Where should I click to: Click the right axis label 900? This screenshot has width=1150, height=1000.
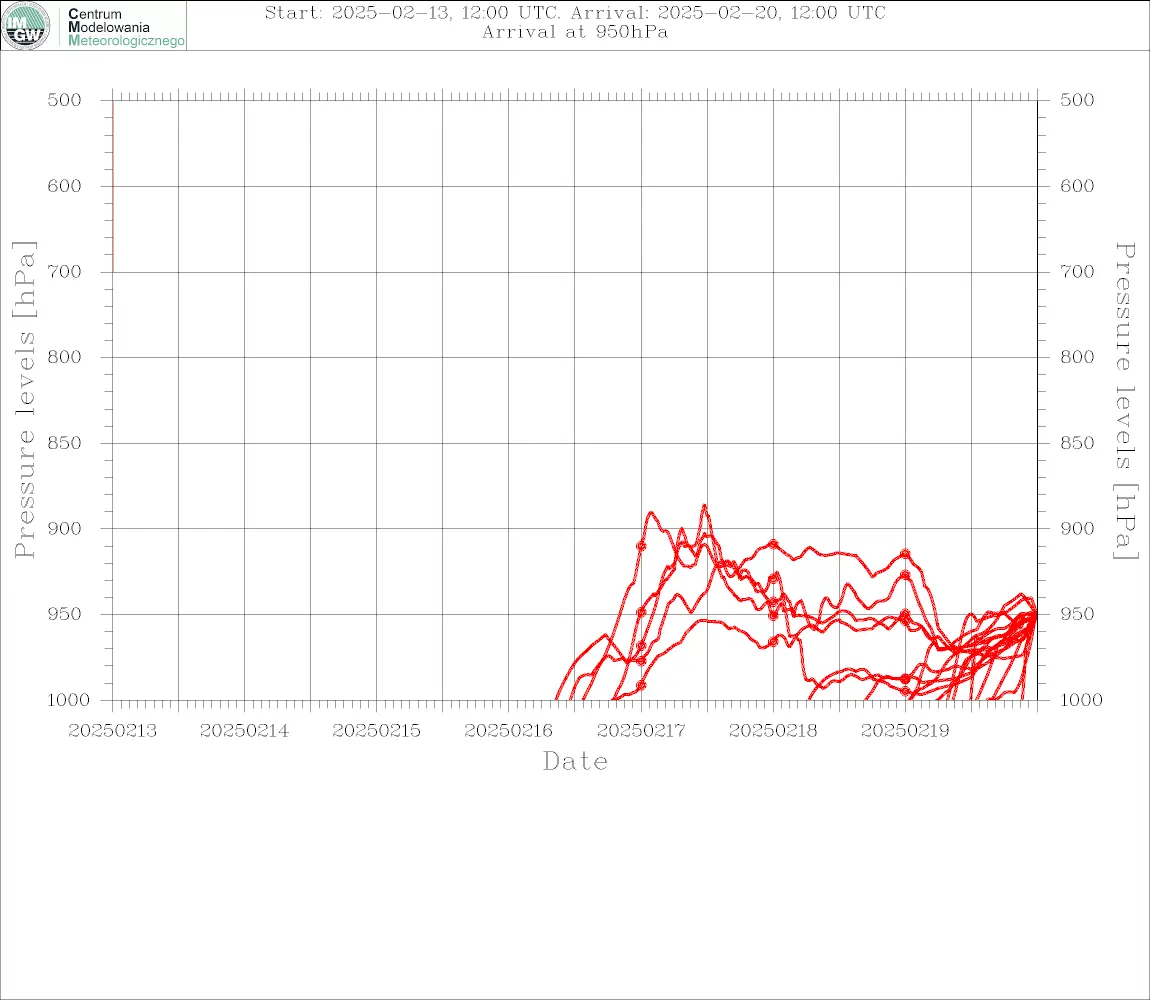[x=1077, y=529]
